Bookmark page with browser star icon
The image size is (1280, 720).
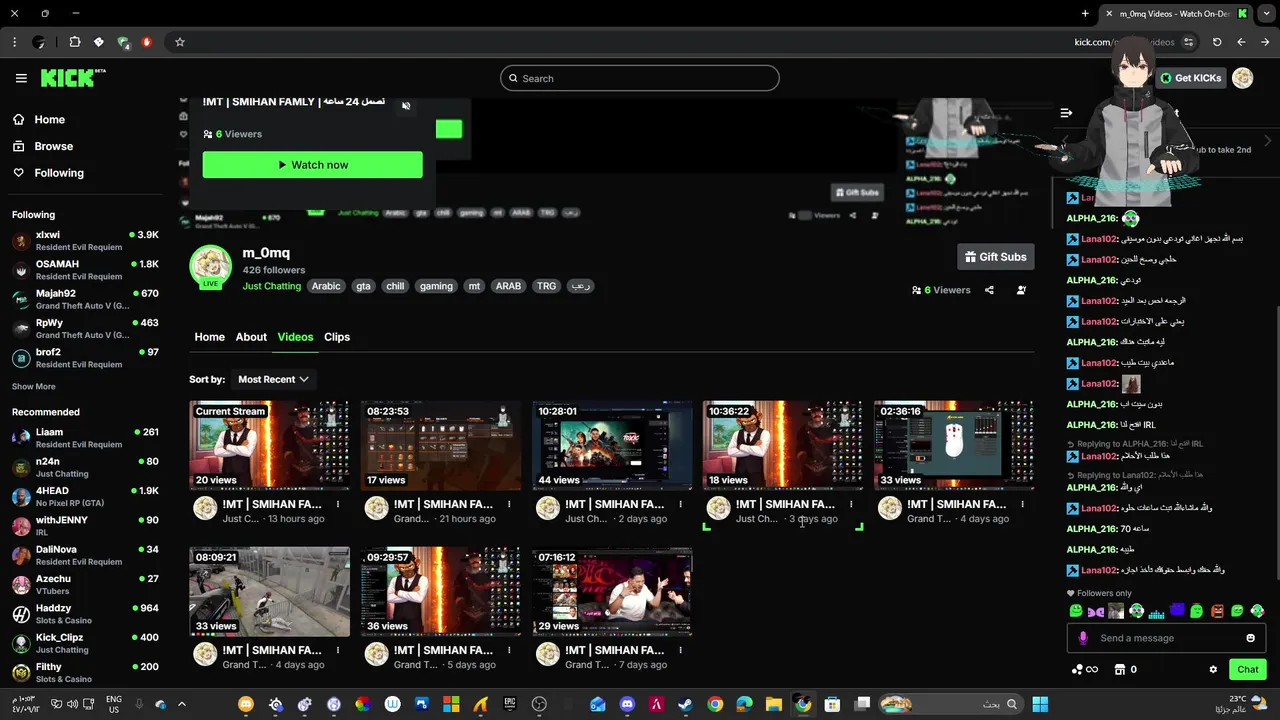[180, 42]
